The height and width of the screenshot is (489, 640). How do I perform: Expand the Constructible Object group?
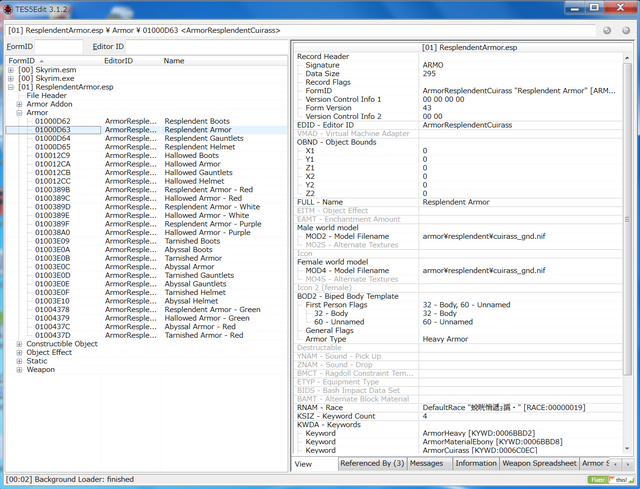pos(19,344)
